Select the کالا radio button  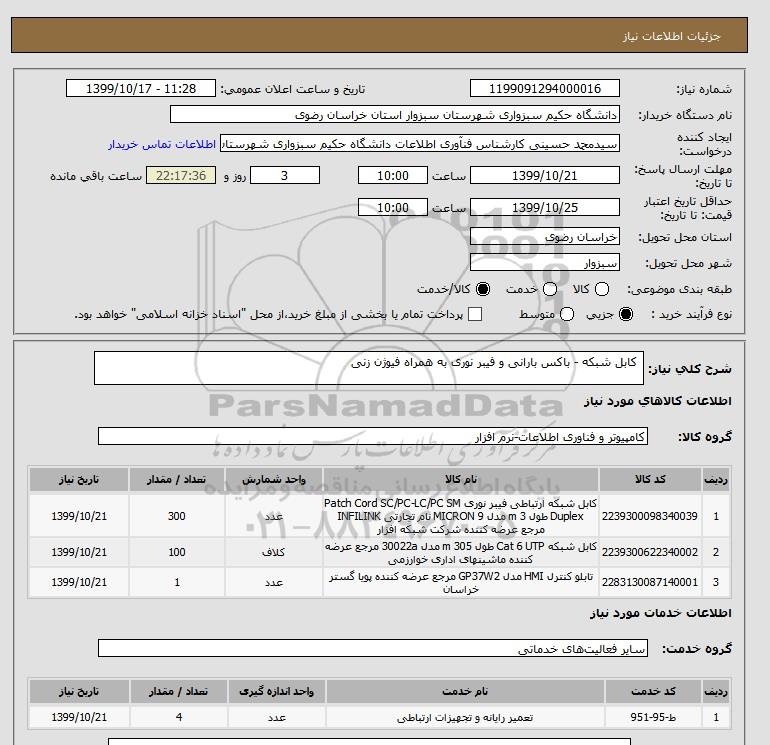click(602, 289)
